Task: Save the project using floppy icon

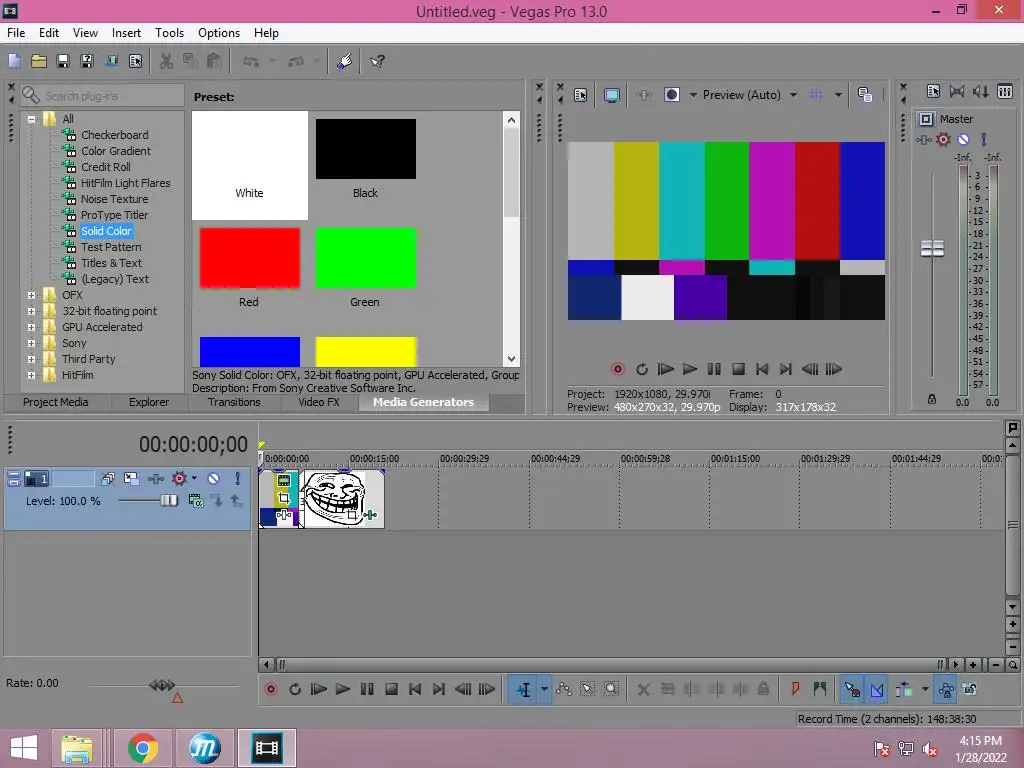Action: pos(63,61)
